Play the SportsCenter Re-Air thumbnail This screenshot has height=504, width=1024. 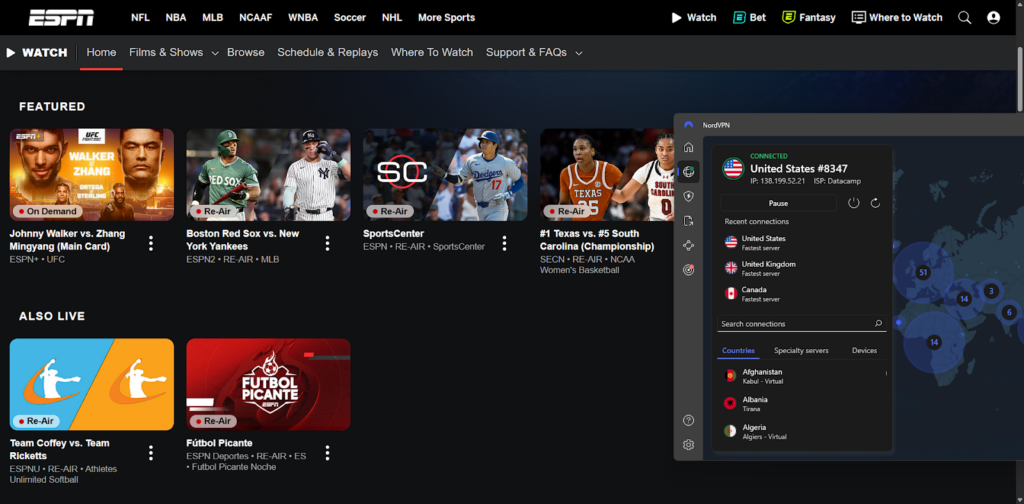(445, 174)
